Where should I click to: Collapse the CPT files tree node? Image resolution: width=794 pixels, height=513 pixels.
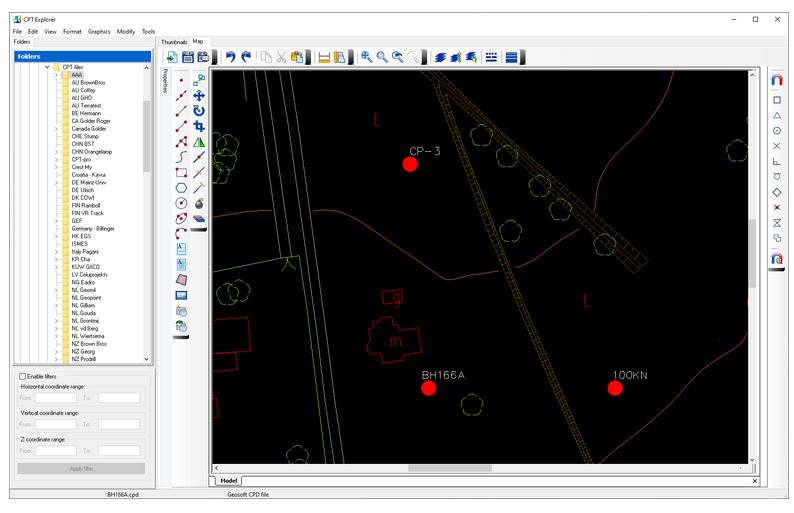point(46,67)
